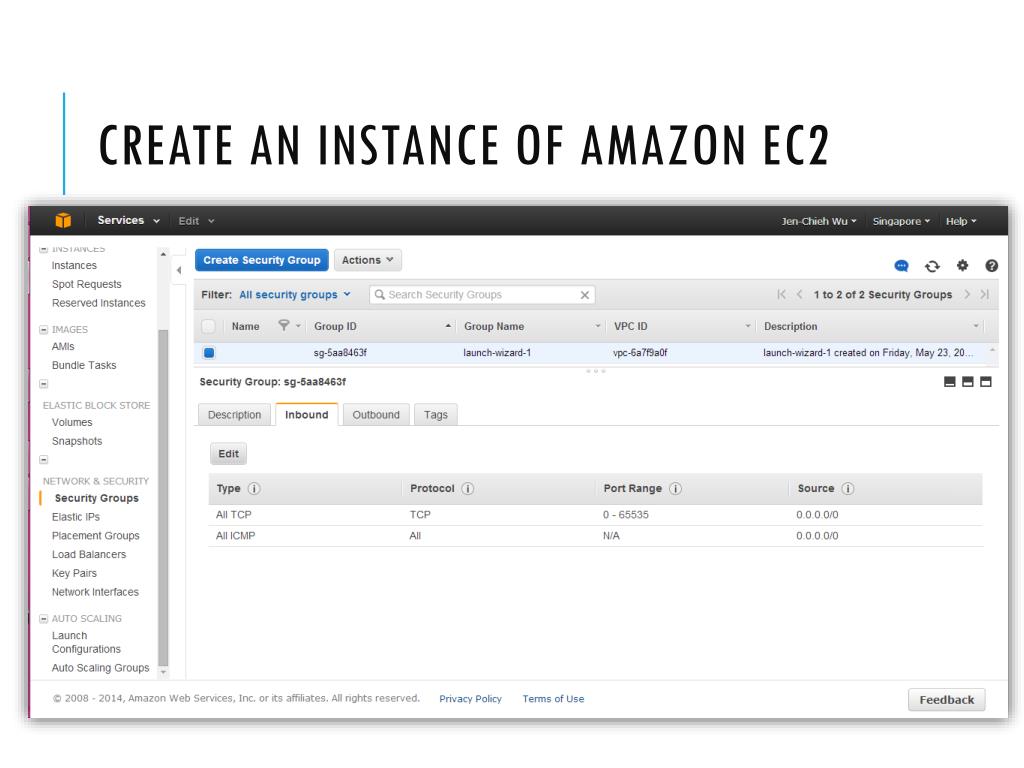Maximize details pane with last layout icon

pos(986,382)
